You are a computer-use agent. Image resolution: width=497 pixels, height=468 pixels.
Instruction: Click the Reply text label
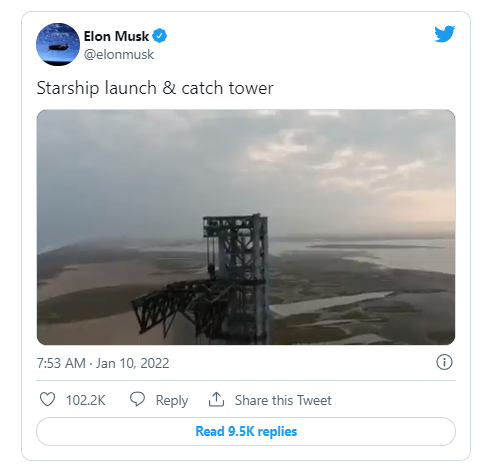pyautogui.click(x=172, y=400)
